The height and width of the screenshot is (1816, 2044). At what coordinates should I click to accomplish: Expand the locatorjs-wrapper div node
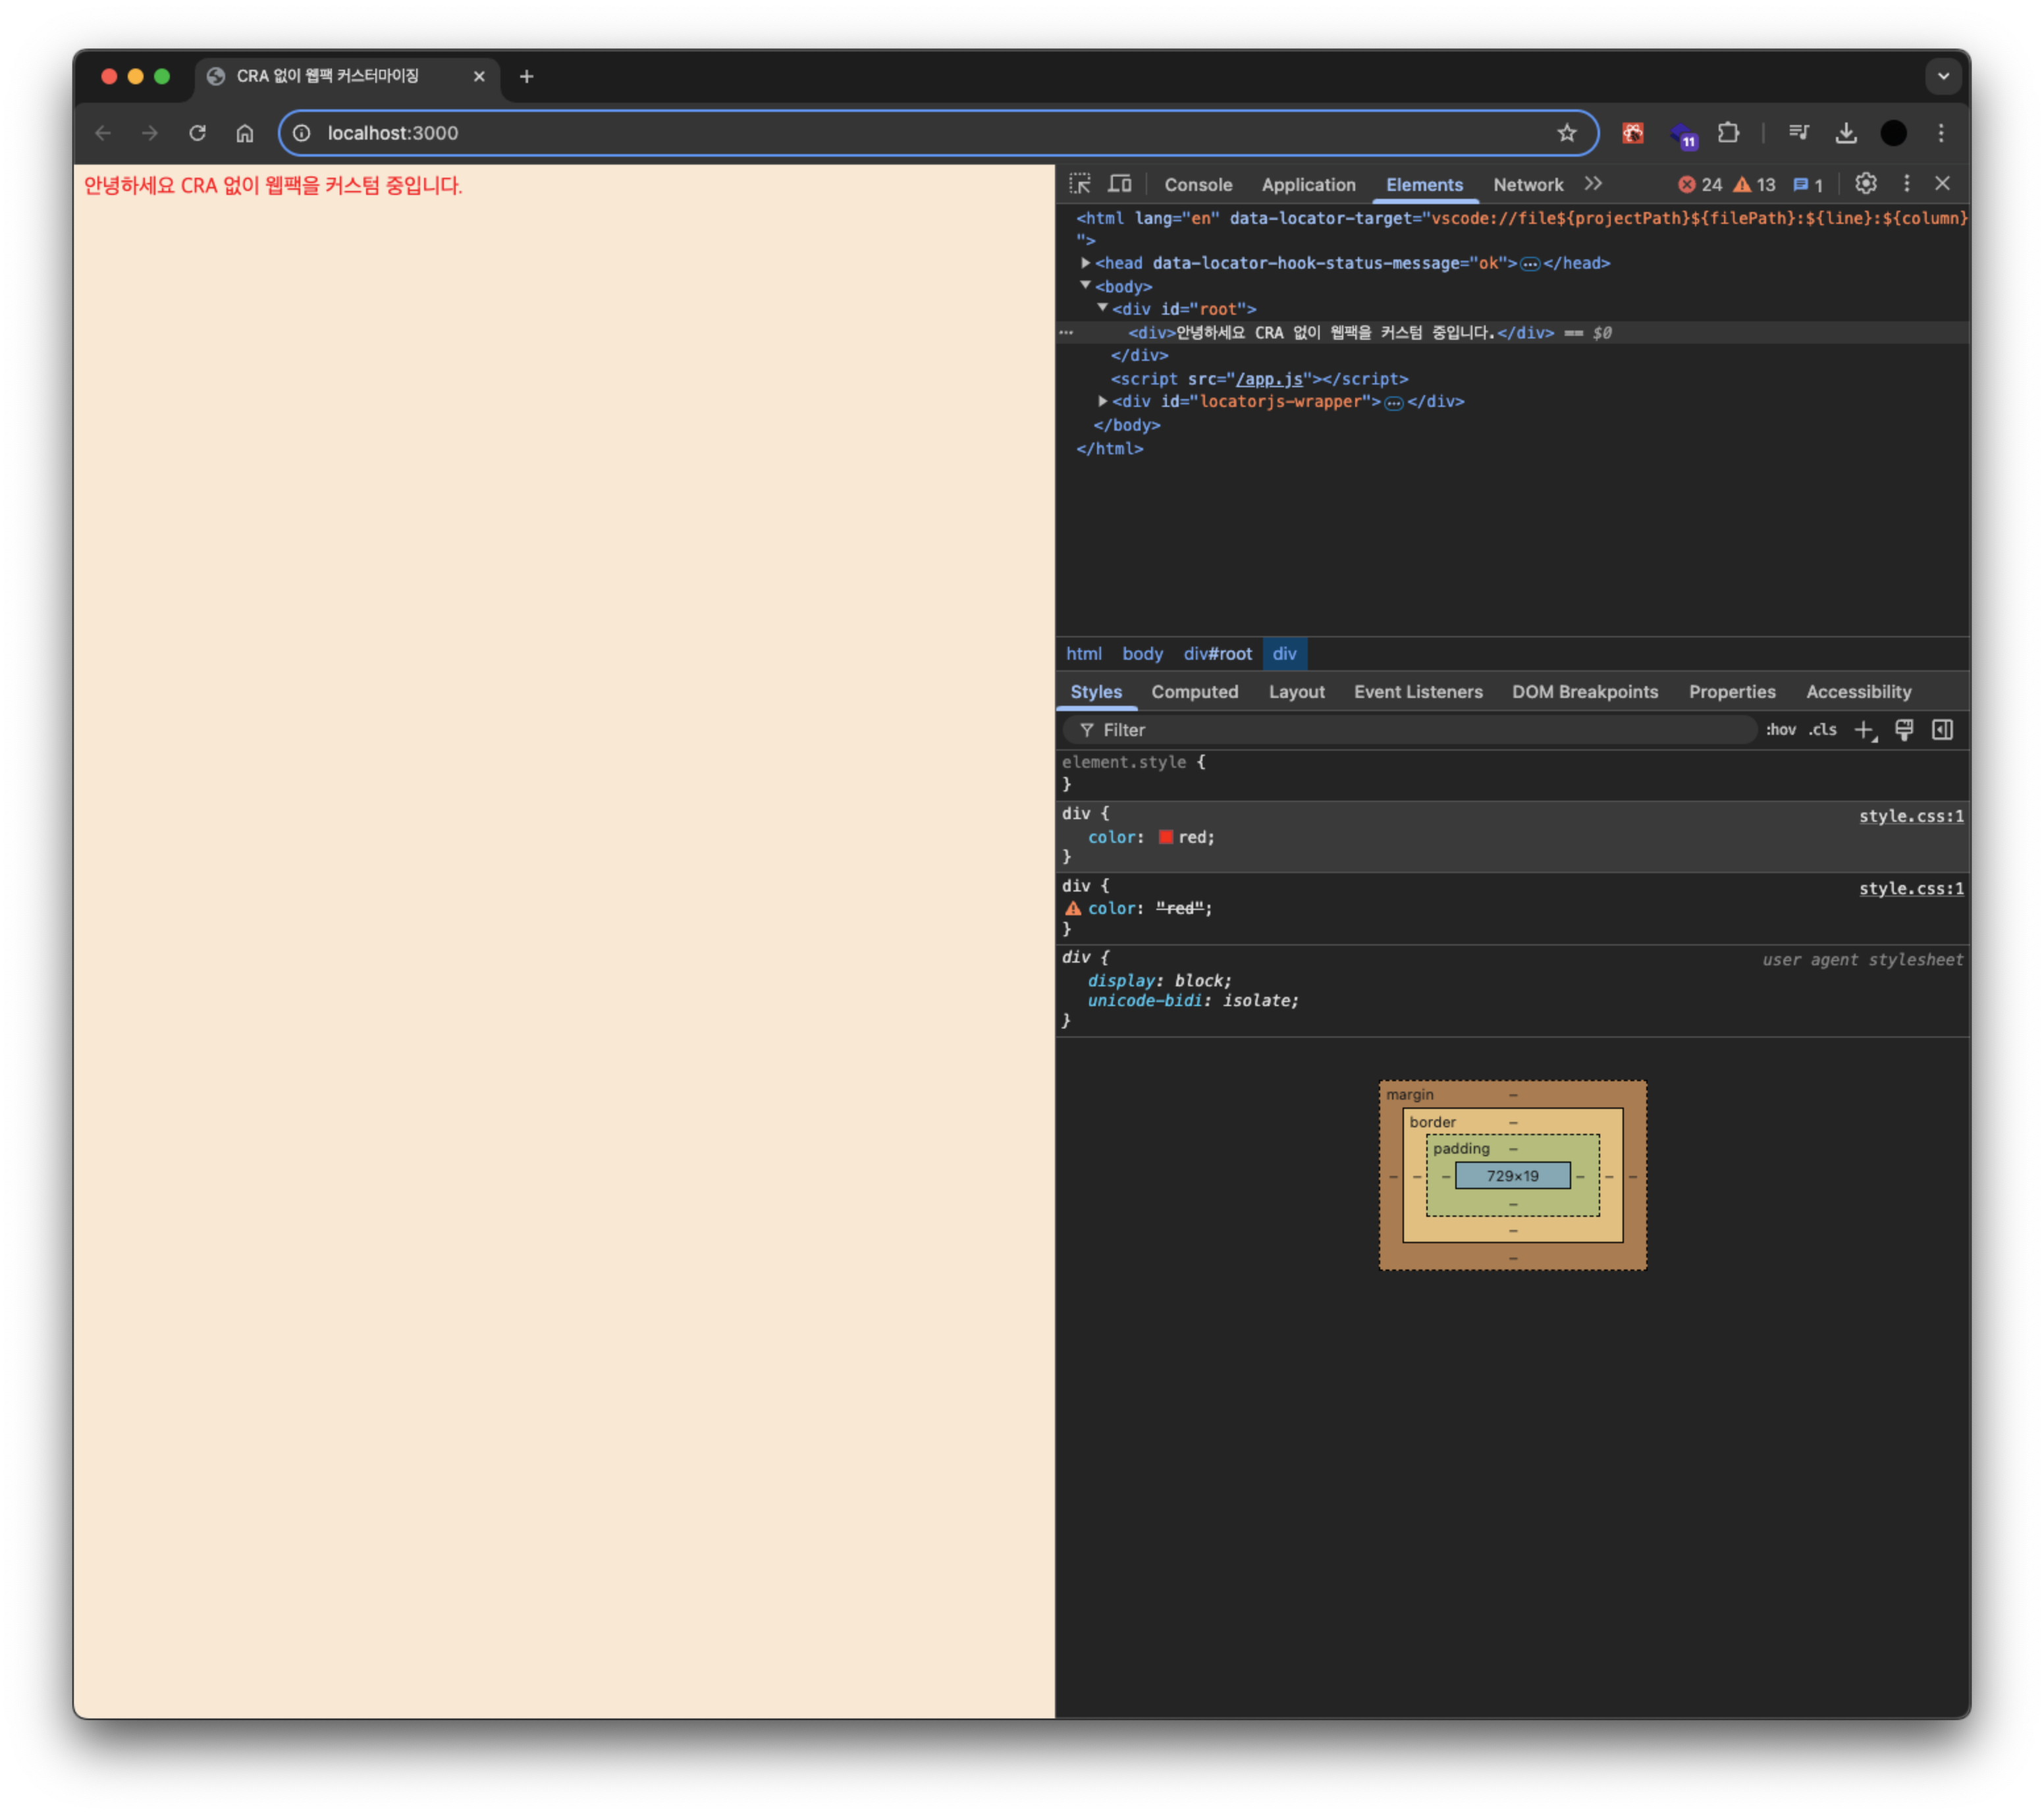point(1103,401)
